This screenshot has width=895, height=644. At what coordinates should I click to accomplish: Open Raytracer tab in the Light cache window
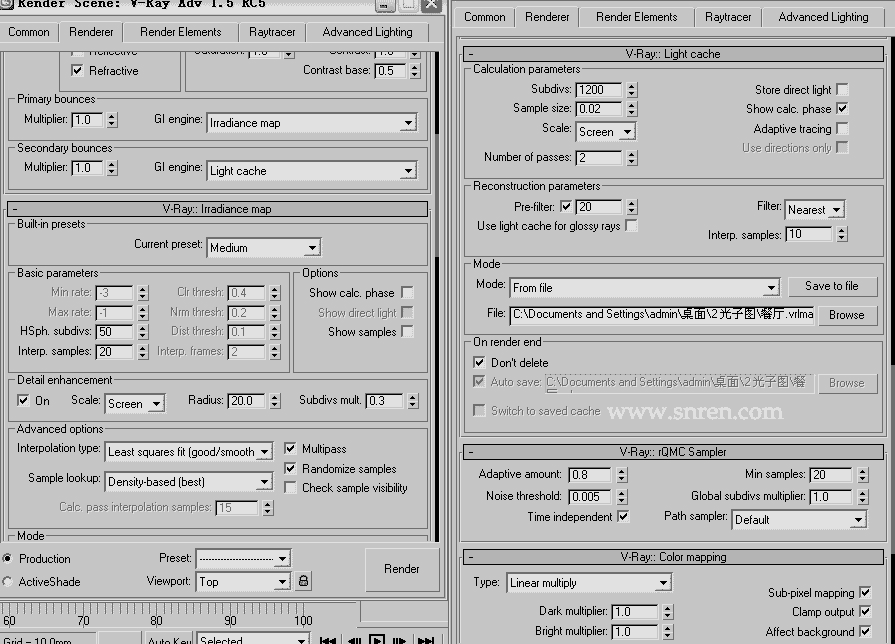[728, 17]
